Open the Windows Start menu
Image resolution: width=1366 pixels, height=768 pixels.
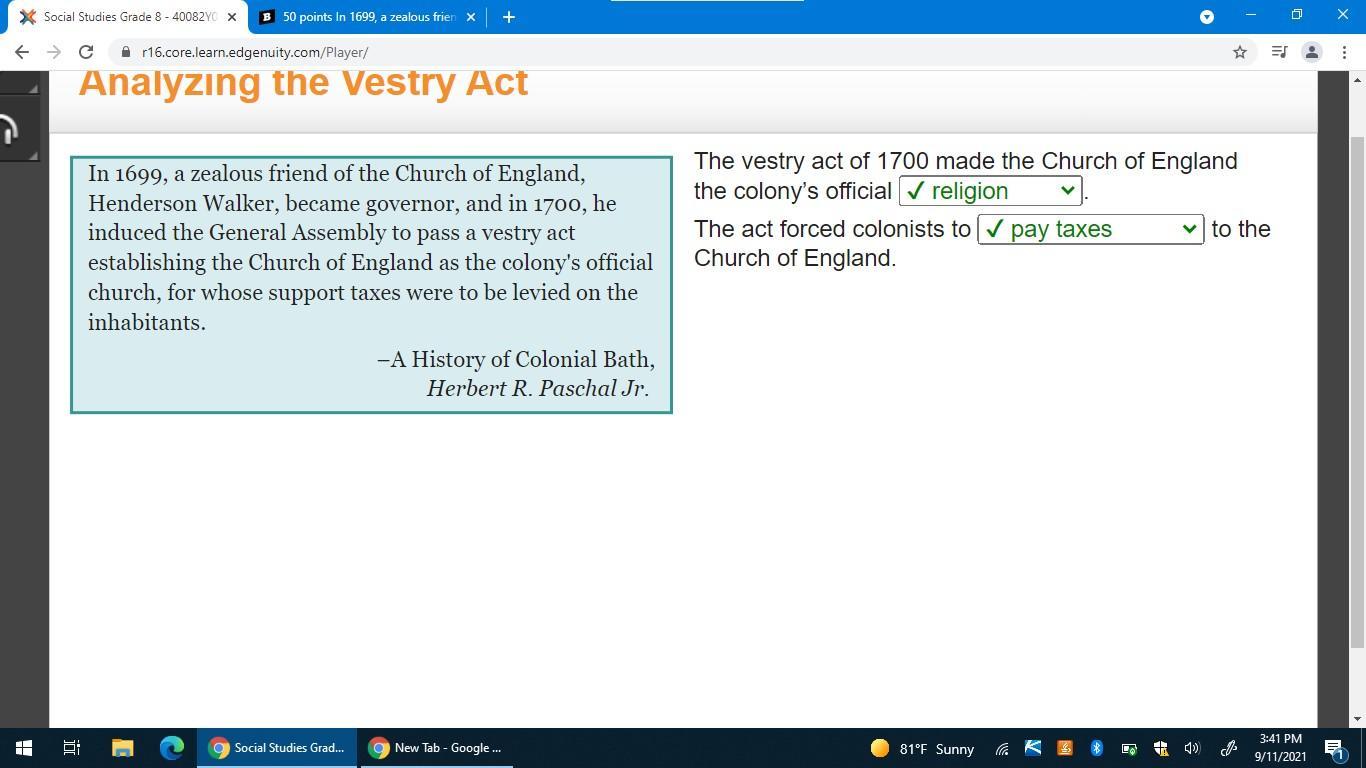click(24, 748)
